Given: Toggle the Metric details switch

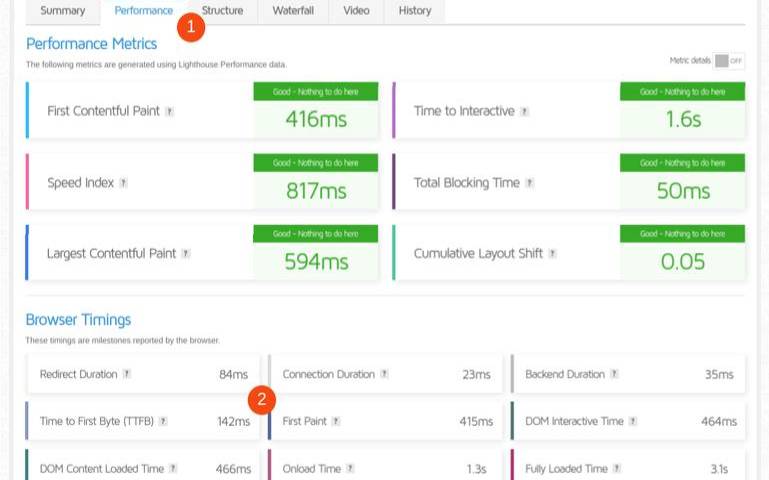Looking at the screenshot, I should [x=728, y=61].
